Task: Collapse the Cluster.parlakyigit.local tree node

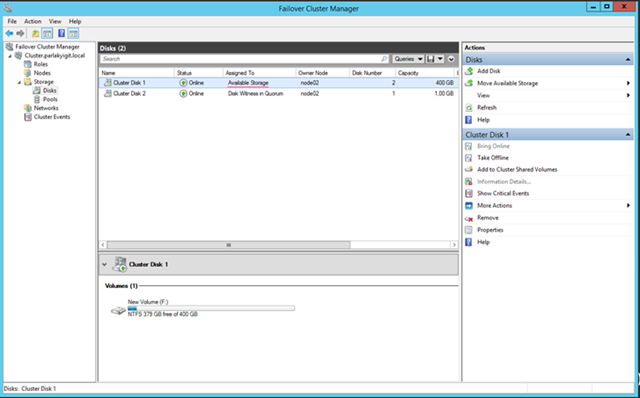Action: click(10, 56)
